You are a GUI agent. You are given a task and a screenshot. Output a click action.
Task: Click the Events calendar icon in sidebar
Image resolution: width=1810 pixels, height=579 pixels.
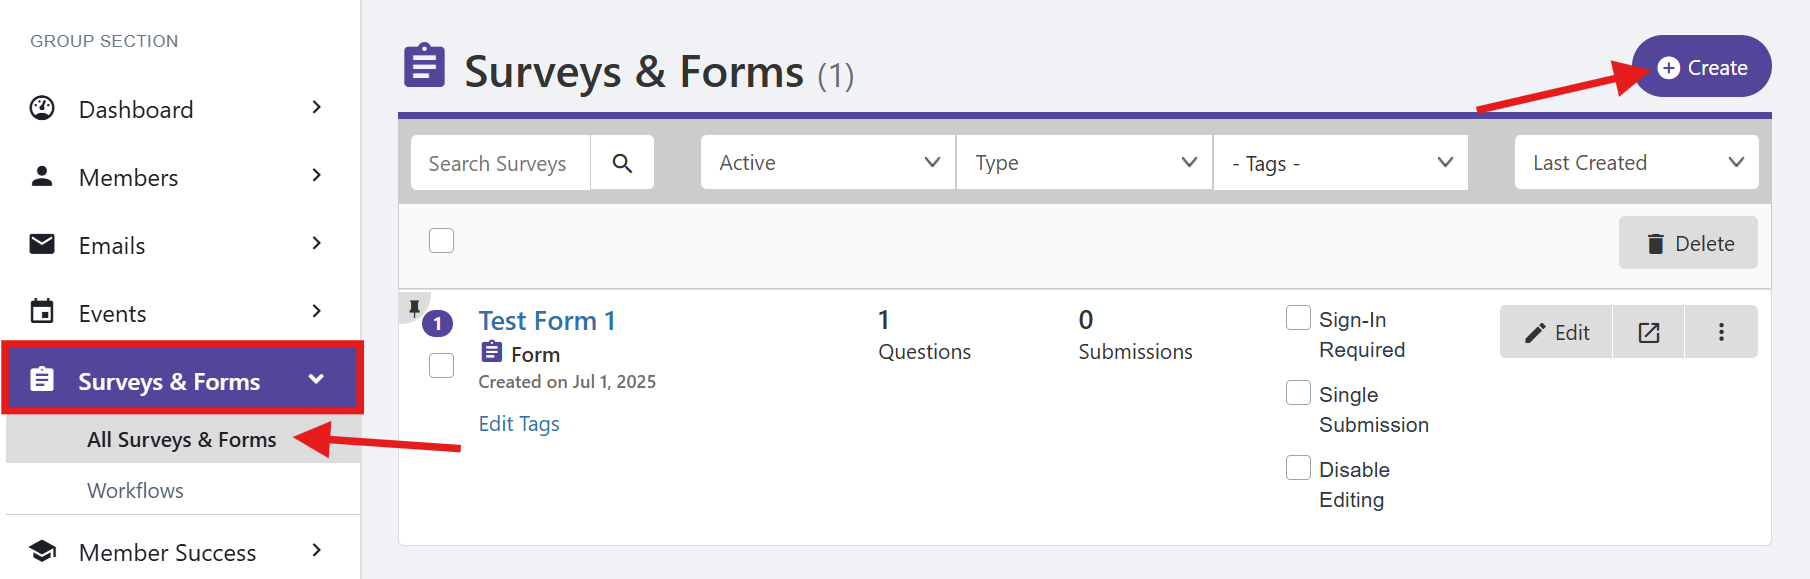[42, 312]
